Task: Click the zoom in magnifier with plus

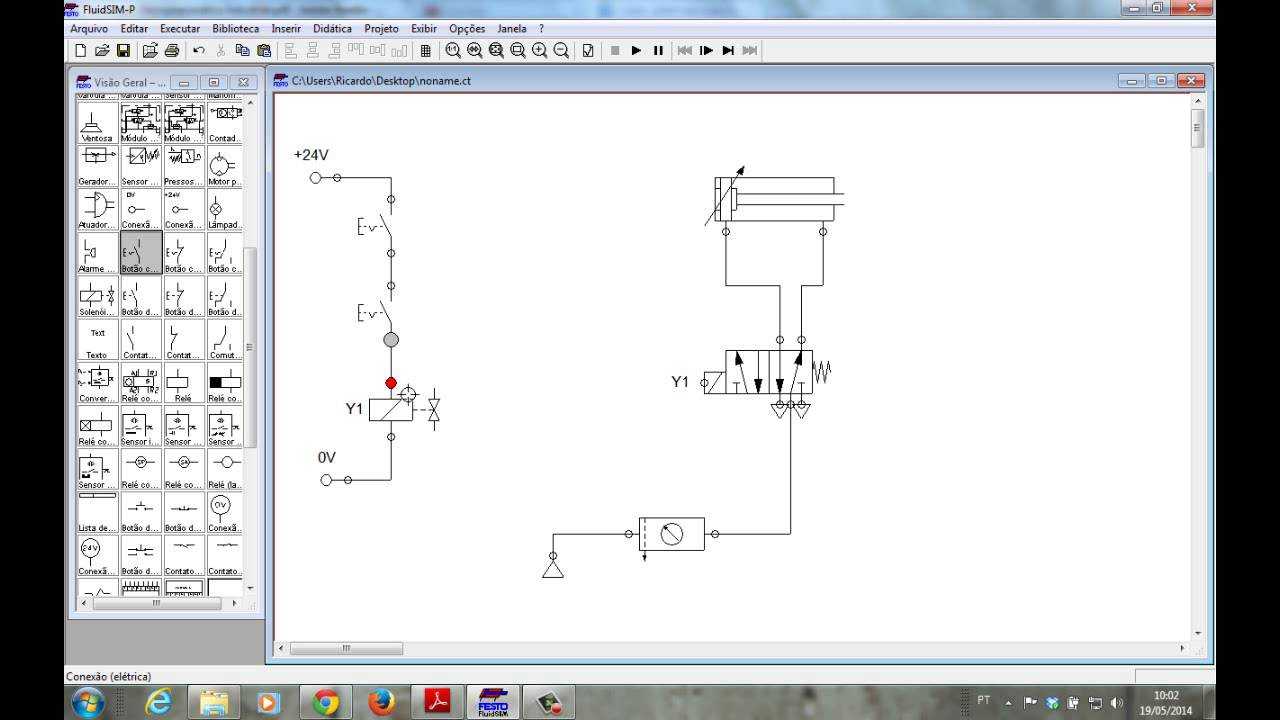Action: [540, 50]
